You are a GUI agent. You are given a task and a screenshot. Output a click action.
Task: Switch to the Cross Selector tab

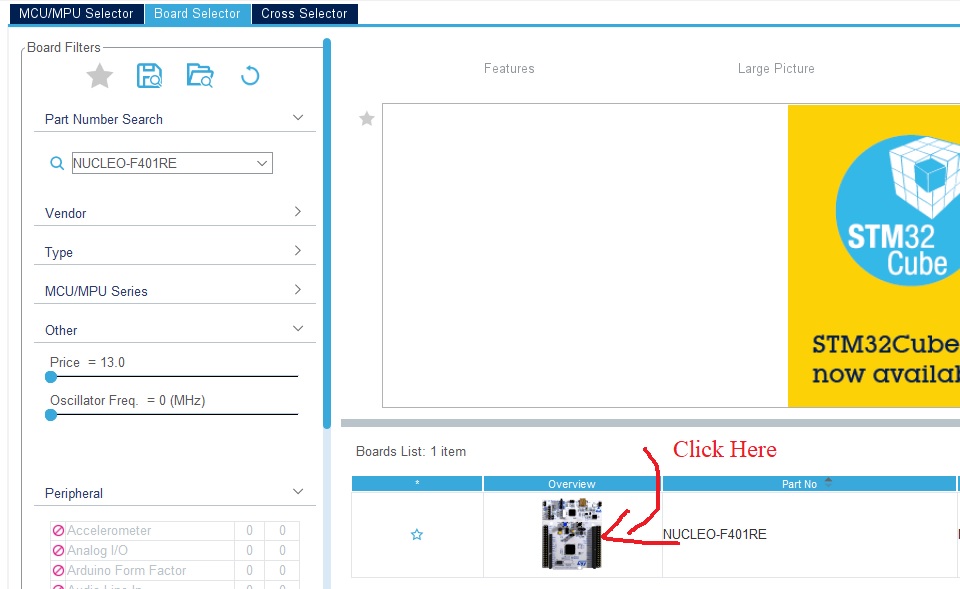tap(304, 14)
